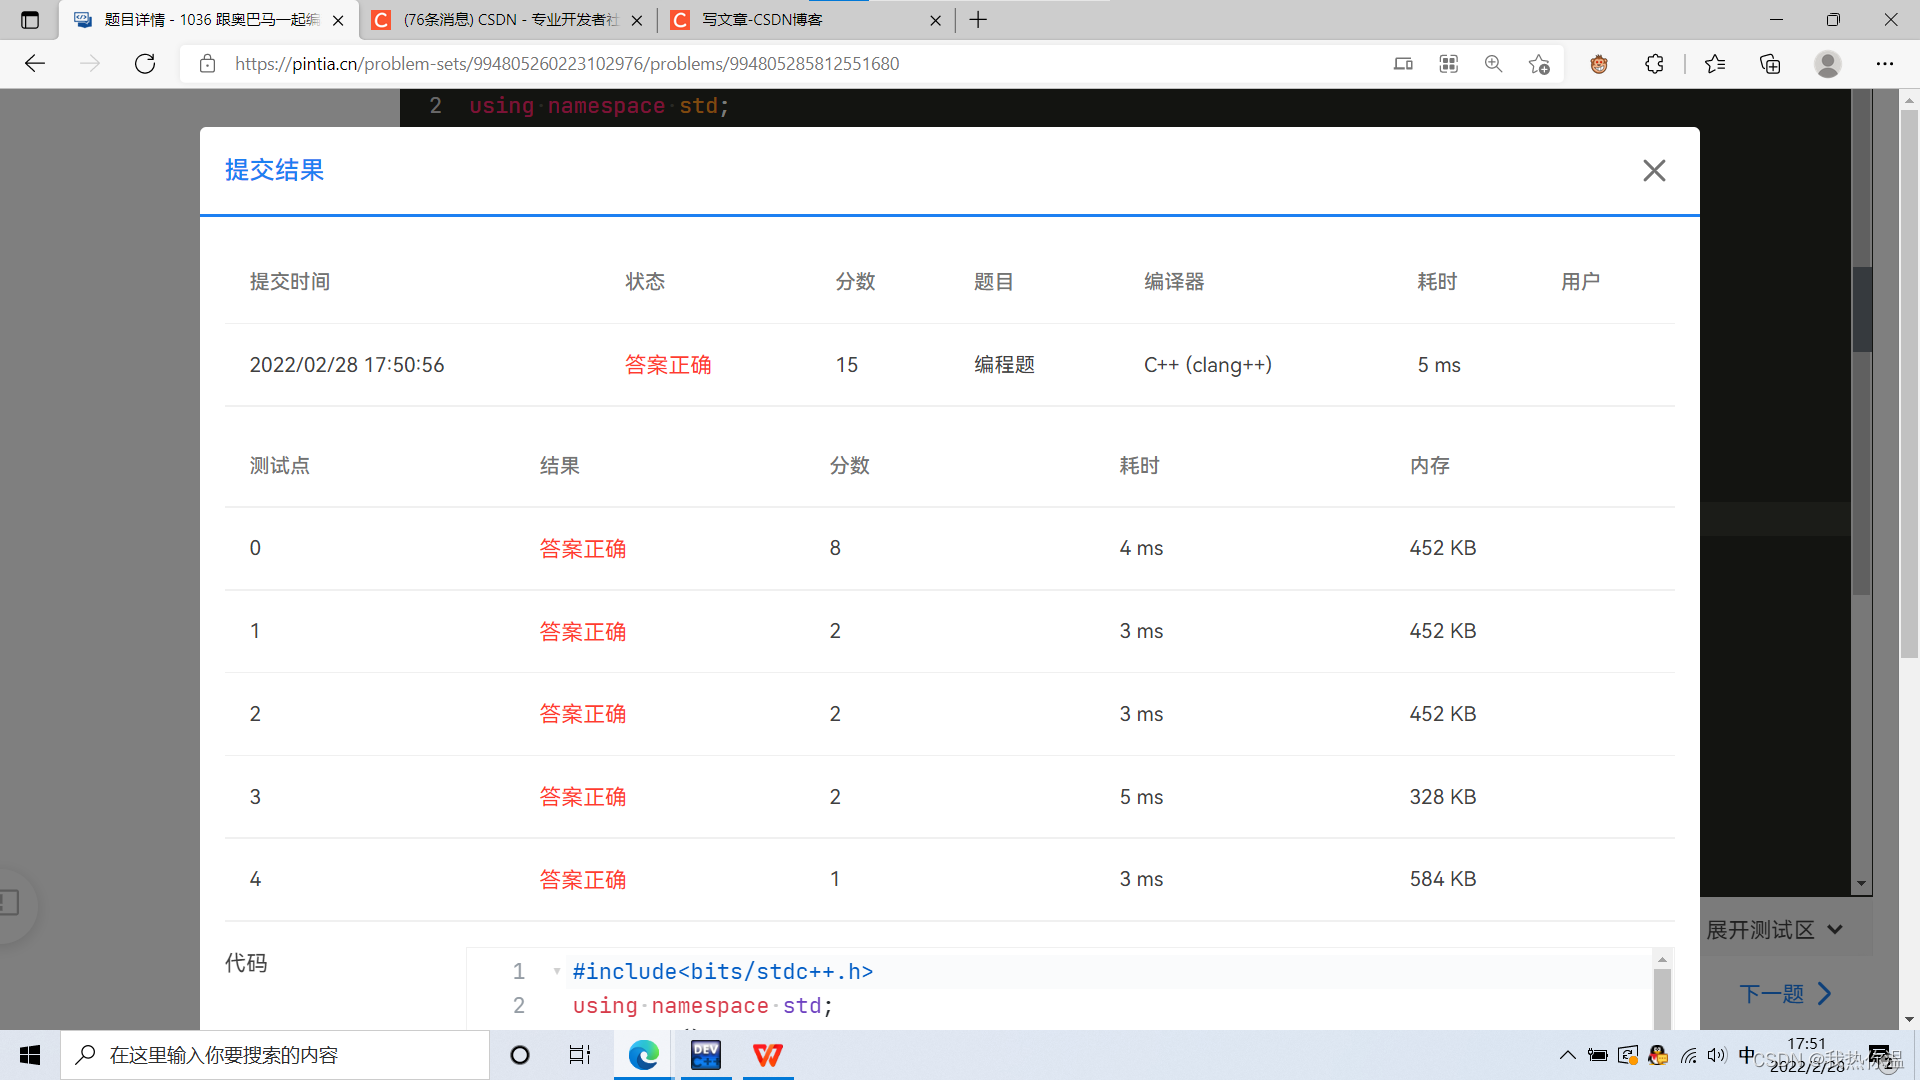
Task: Click the QQ penguin tray icon
Action: pos(1658,1055)
